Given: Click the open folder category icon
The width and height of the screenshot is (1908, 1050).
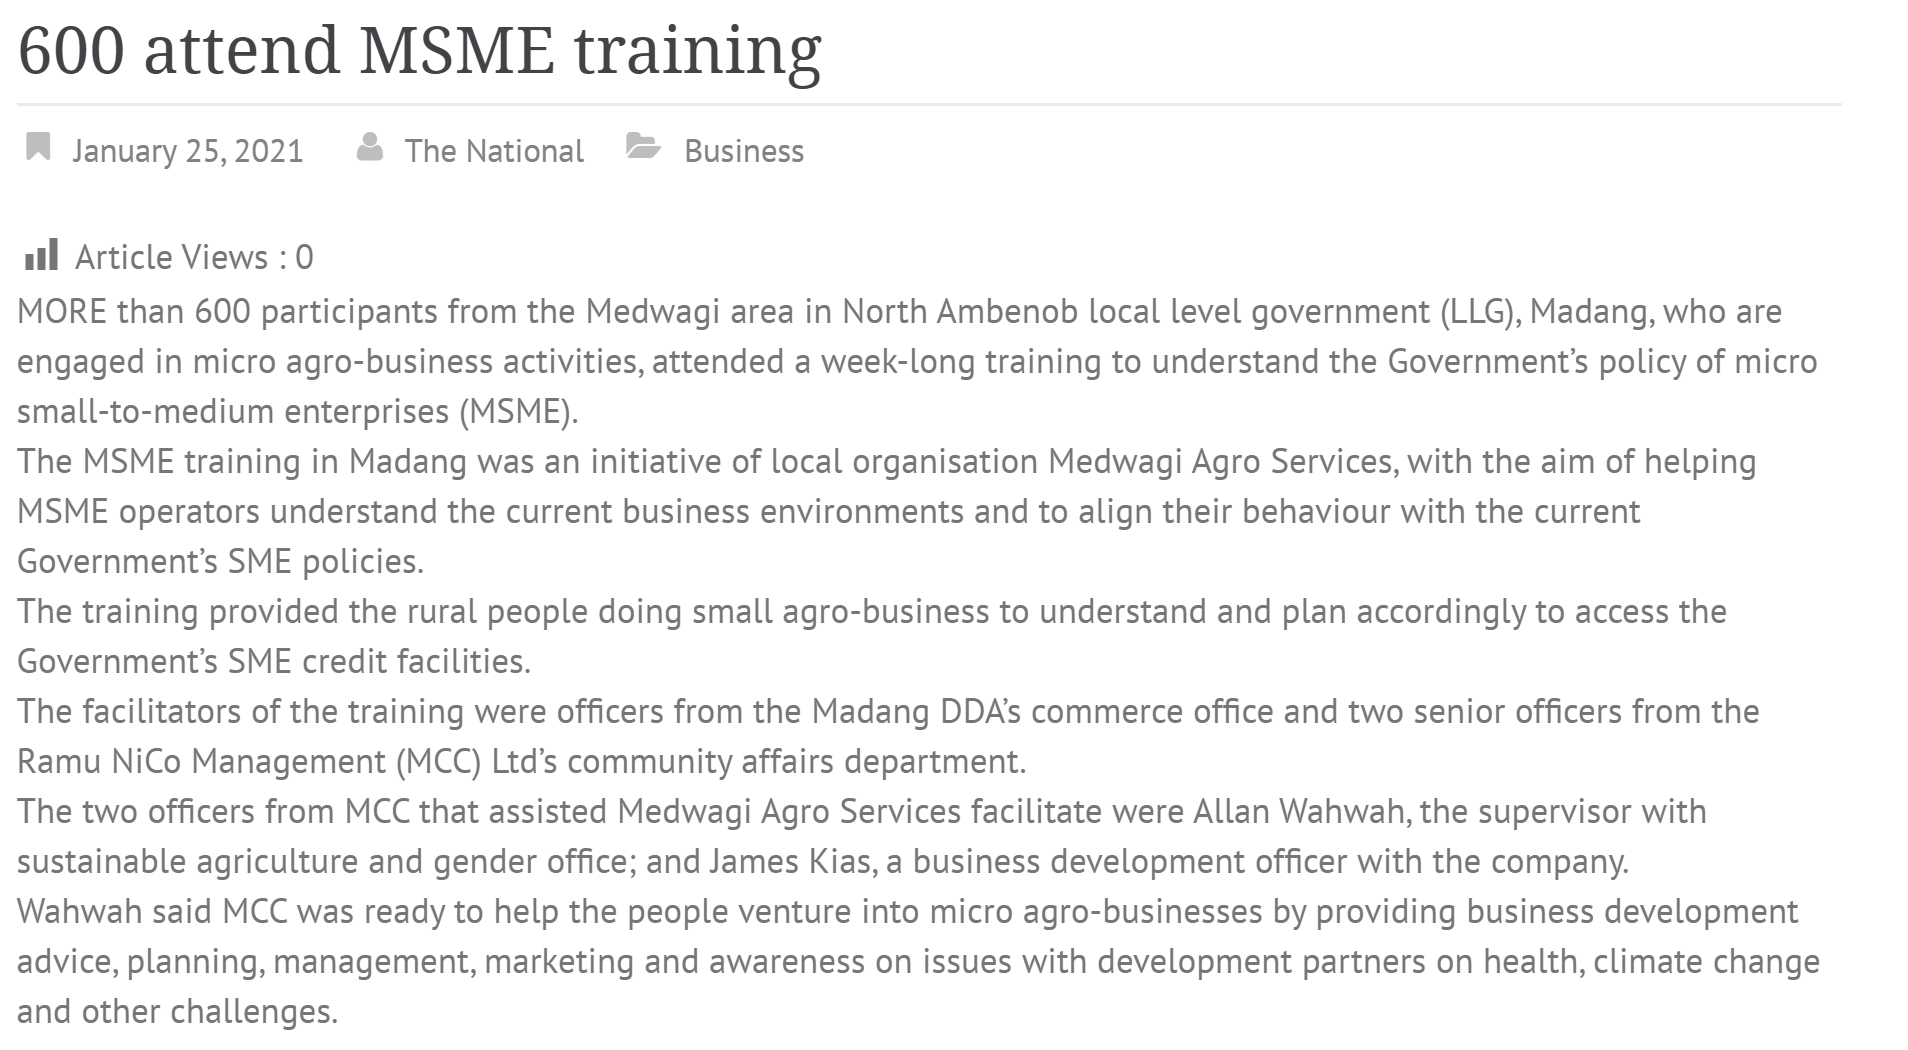Looking at the screenshot, I should [643, 147].
